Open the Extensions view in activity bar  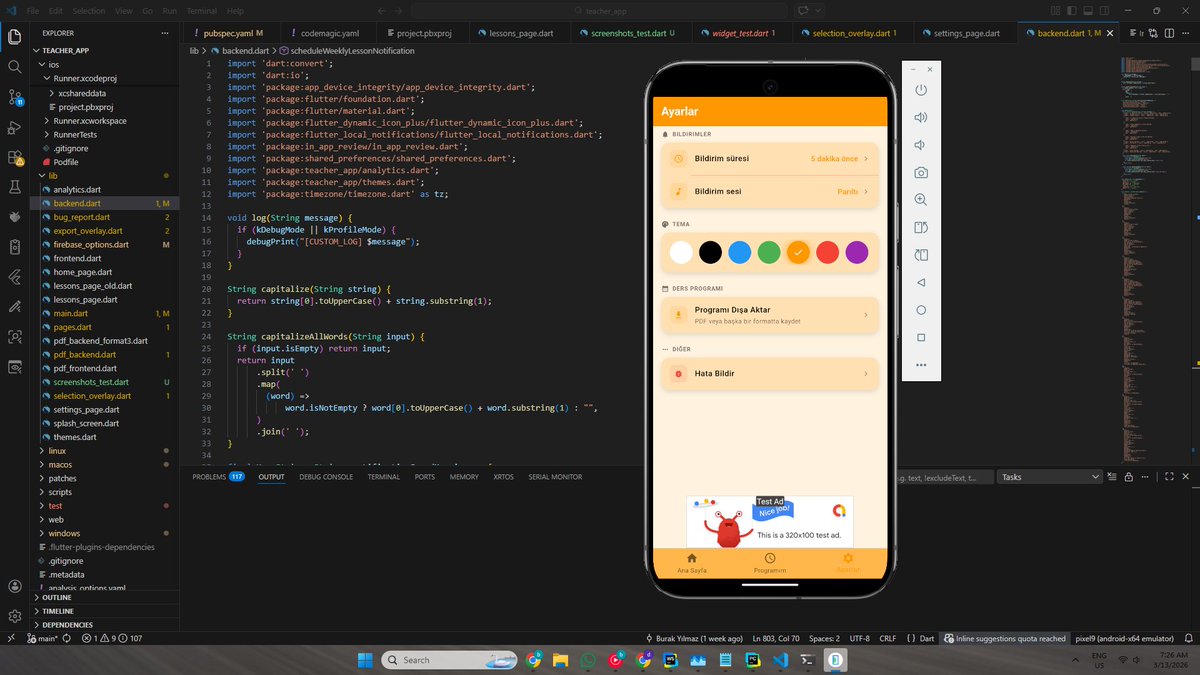[x=14, y=157]
